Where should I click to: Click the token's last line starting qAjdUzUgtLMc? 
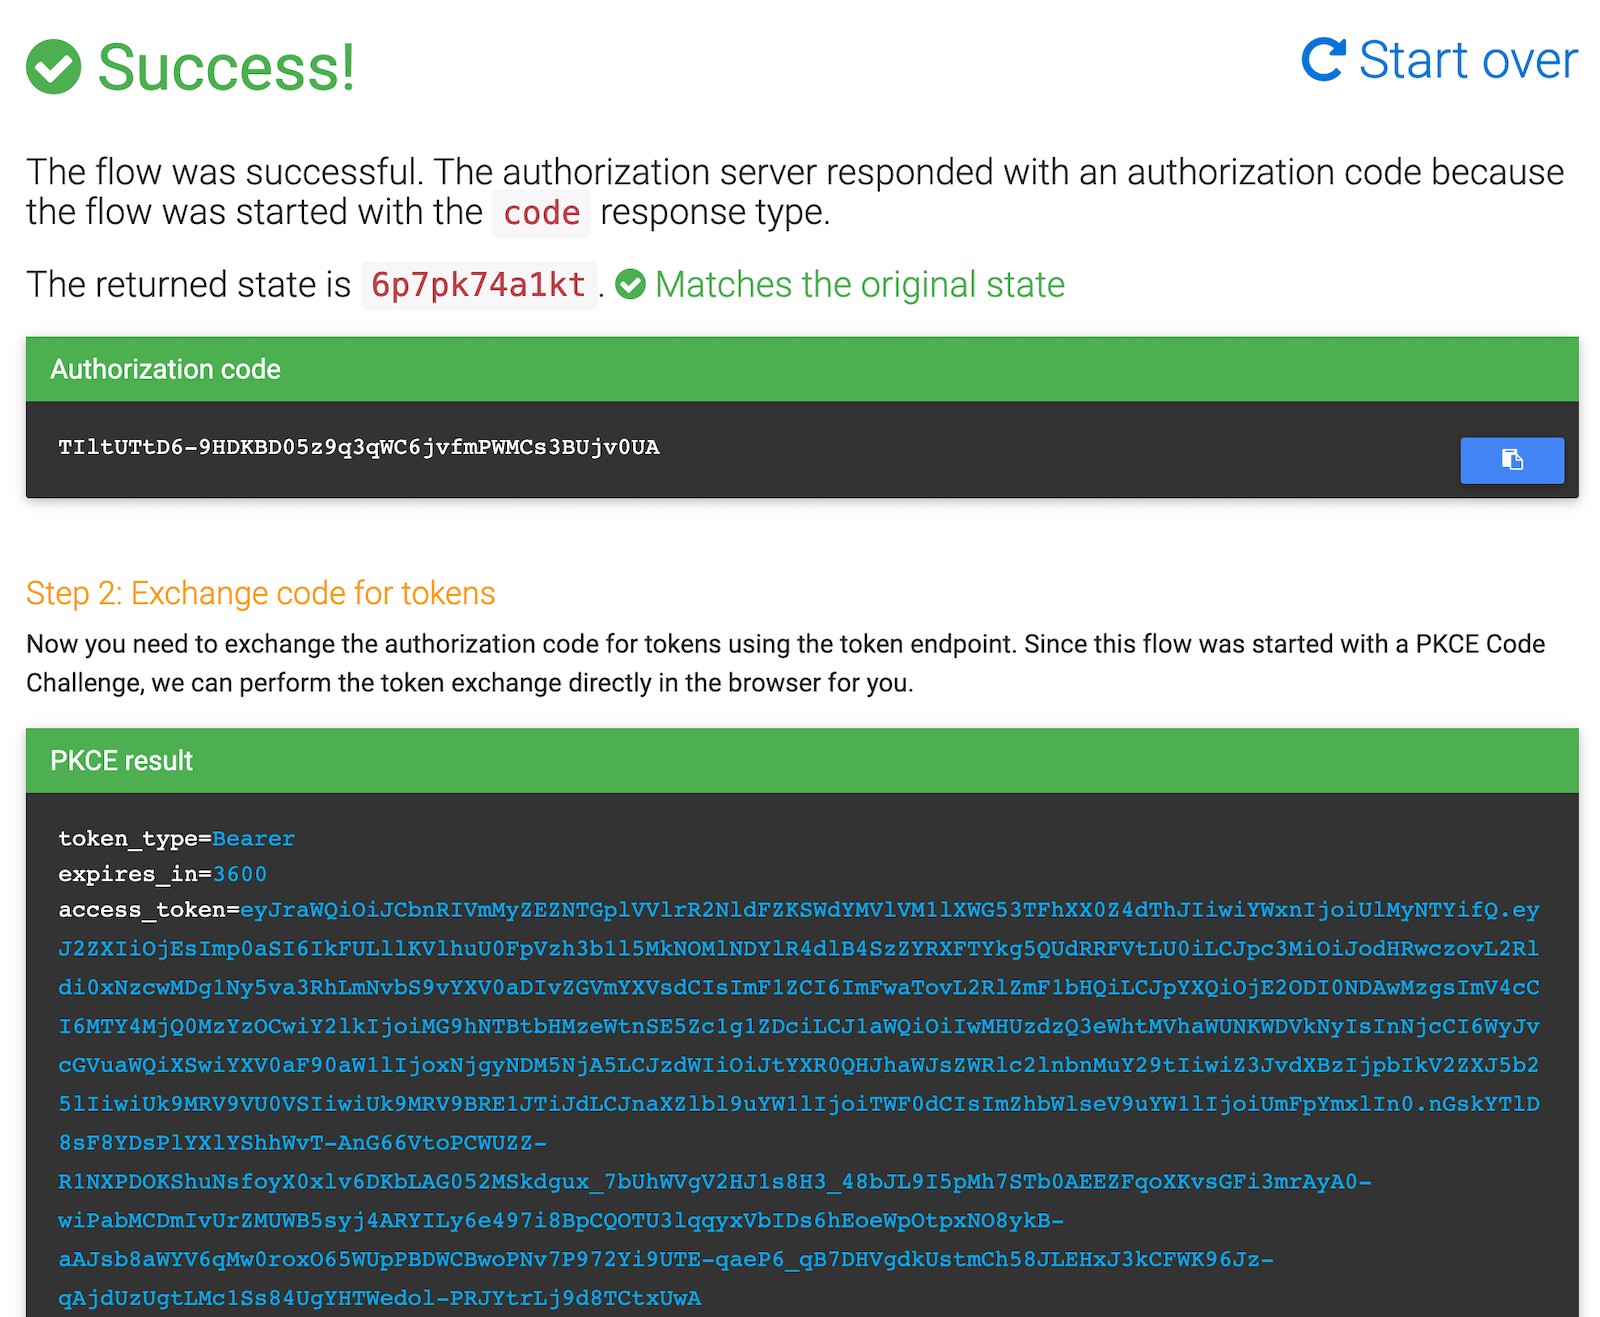pos(379,1298)
